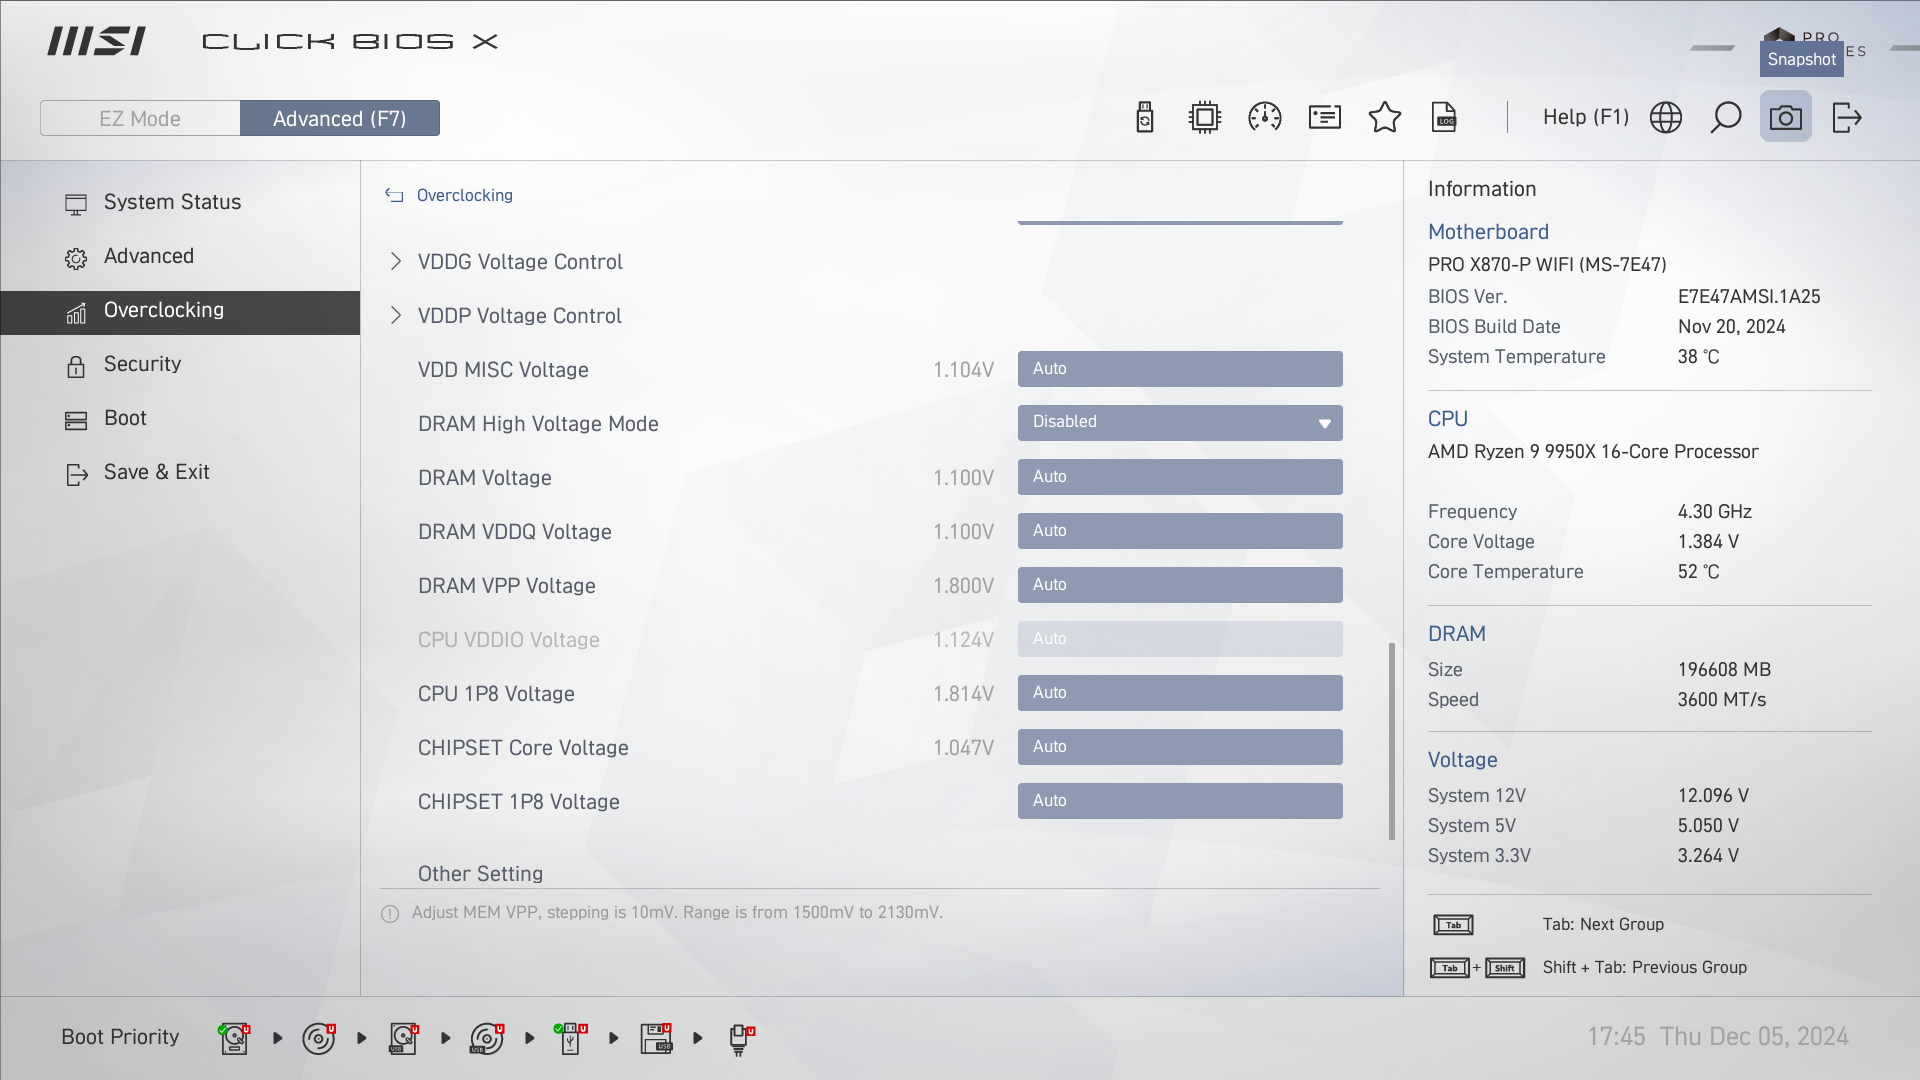The image size is (1920, 1080).
Task: Switch to EZ Mode
Action: [x=140, y=118]
